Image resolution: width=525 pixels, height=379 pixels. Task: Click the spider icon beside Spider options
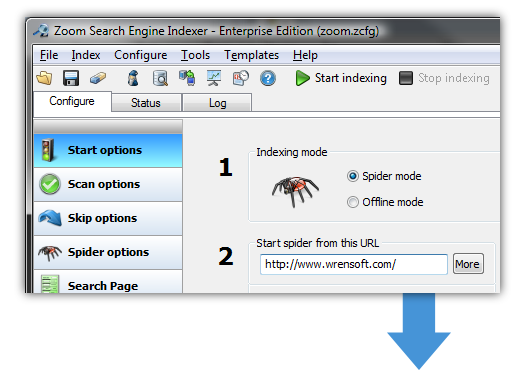pos(50,252)
